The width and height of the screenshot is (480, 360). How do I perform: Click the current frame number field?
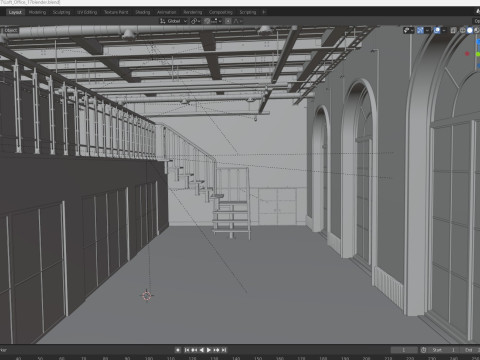[x=404, y=350]
